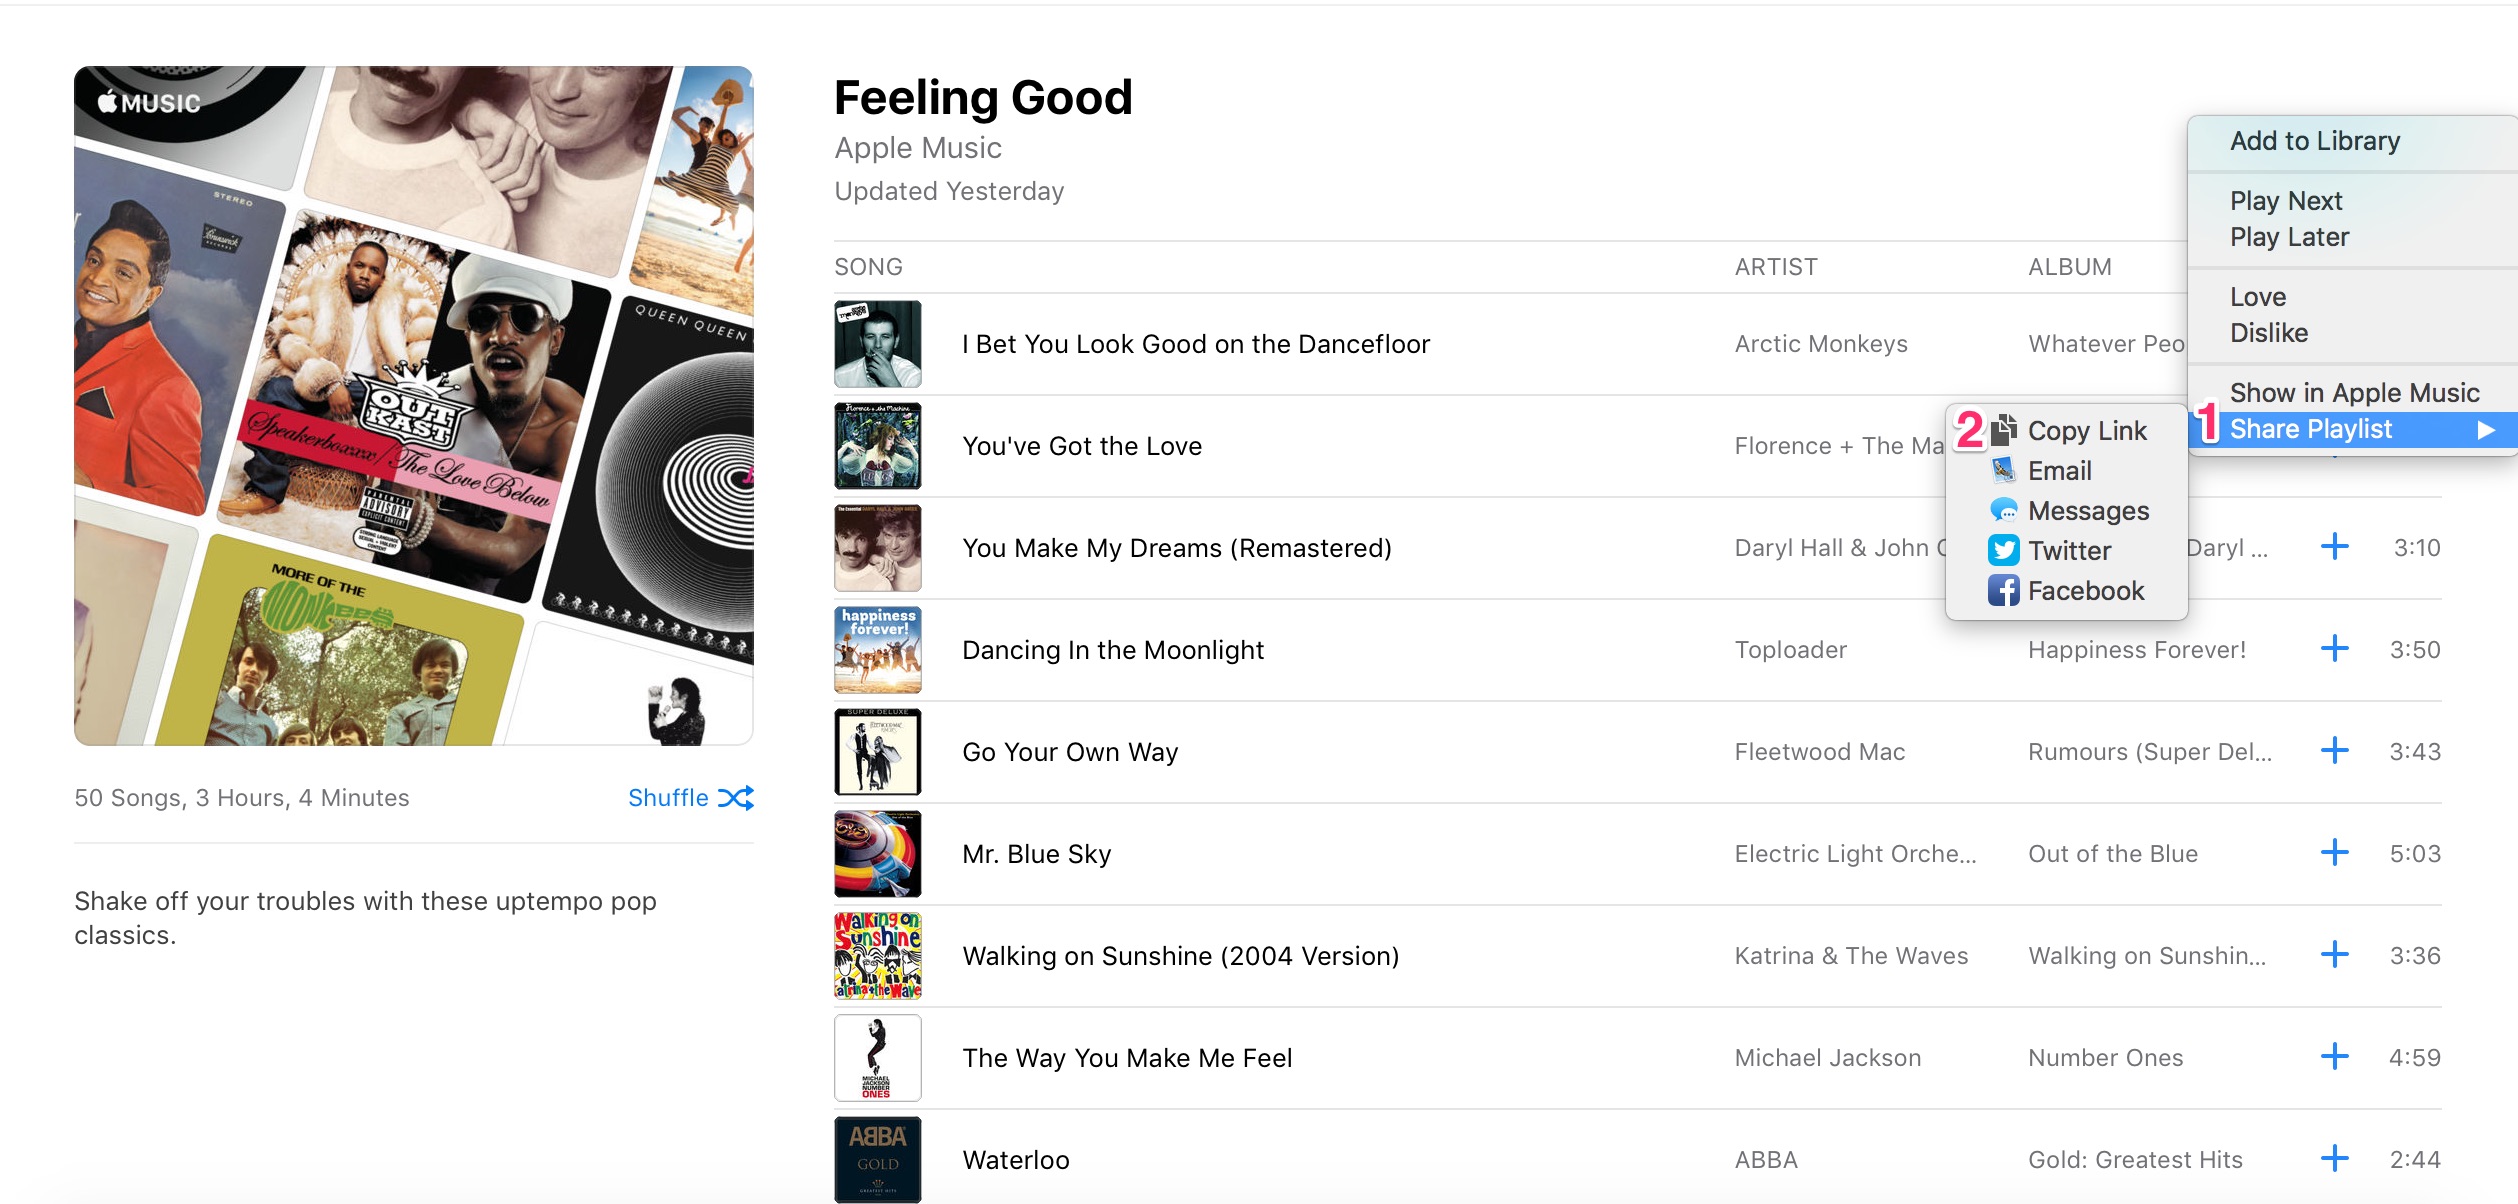Expand the Share Playlist submenu arrow

pyautogui.click(x=2485, y=430)
